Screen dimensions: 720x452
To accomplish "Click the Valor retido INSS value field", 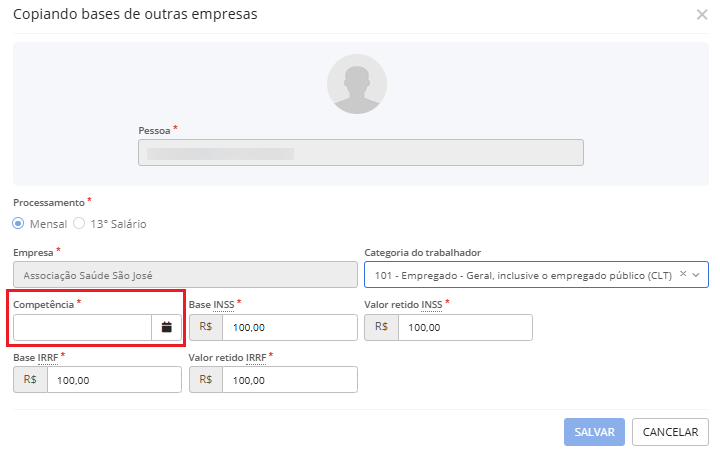I will point(464,327).
